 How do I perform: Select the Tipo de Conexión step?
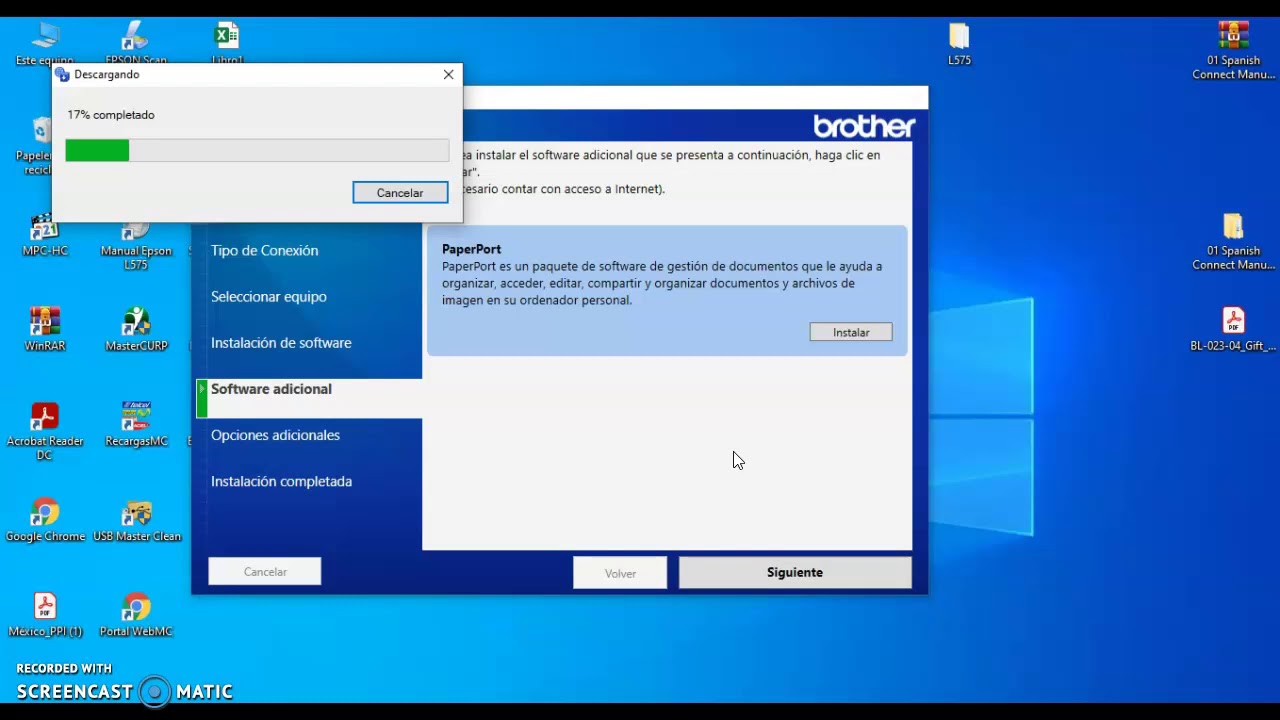[x=264, y=250]
